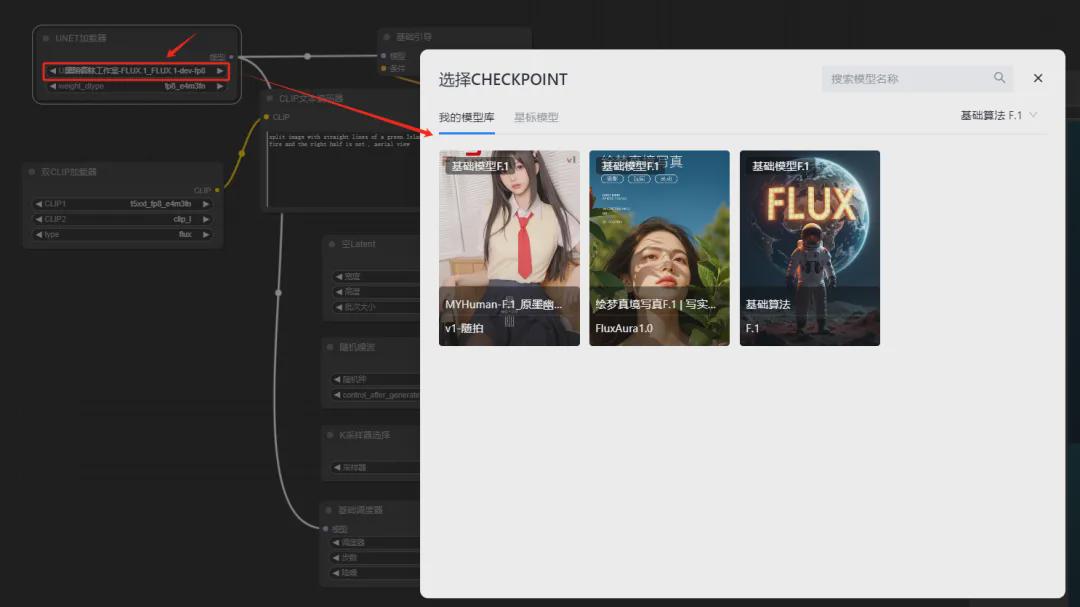Click the collapse icon on CLIP文本编码器 node

[x=270, y=98]
